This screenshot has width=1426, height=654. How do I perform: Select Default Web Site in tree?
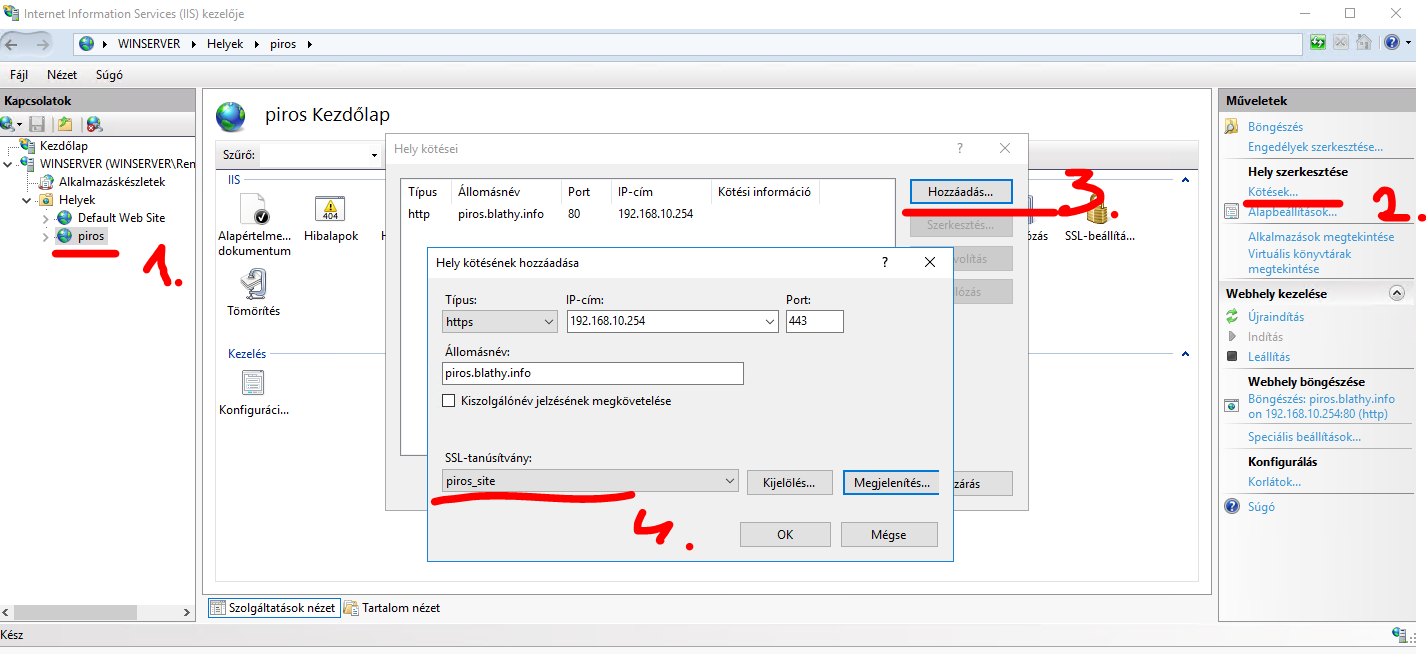tap(121, 218)
